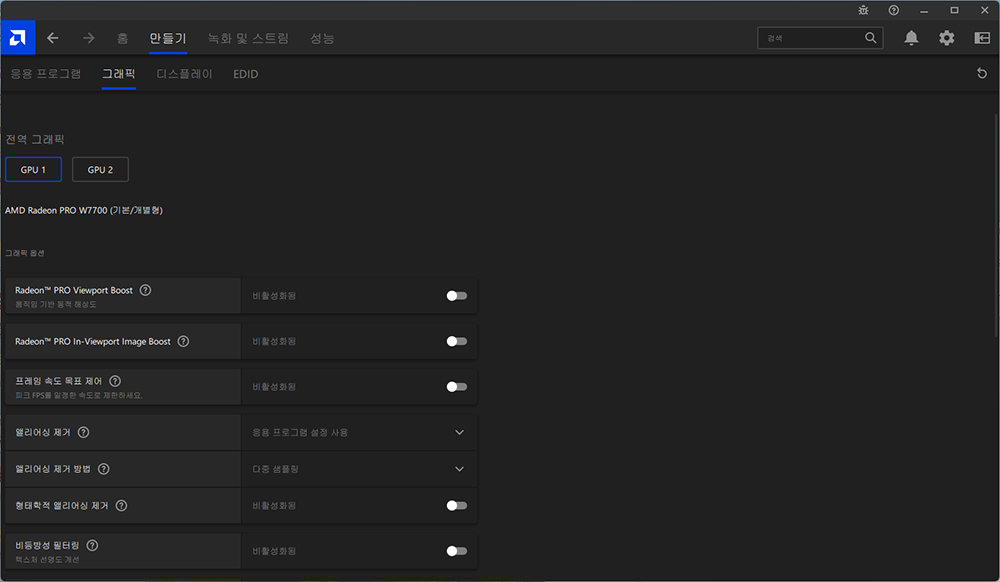Turn on 프레임 속도 목표 제어 switch
Image resolution: width=1000 pixels, height=582 pixels.
pyautogui.click(x=456, y=387)
